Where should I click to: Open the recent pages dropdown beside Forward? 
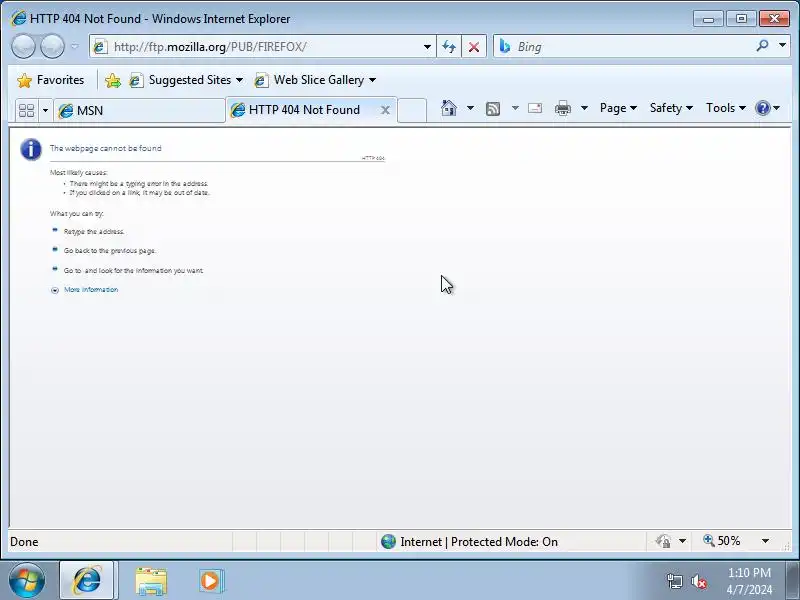(x=75, y=46)
